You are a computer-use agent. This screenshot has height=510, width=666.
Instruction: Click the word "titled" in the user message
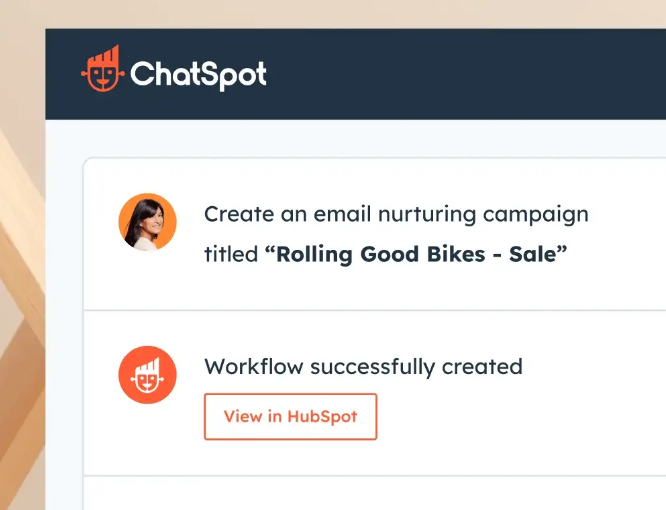coord(231,254)
